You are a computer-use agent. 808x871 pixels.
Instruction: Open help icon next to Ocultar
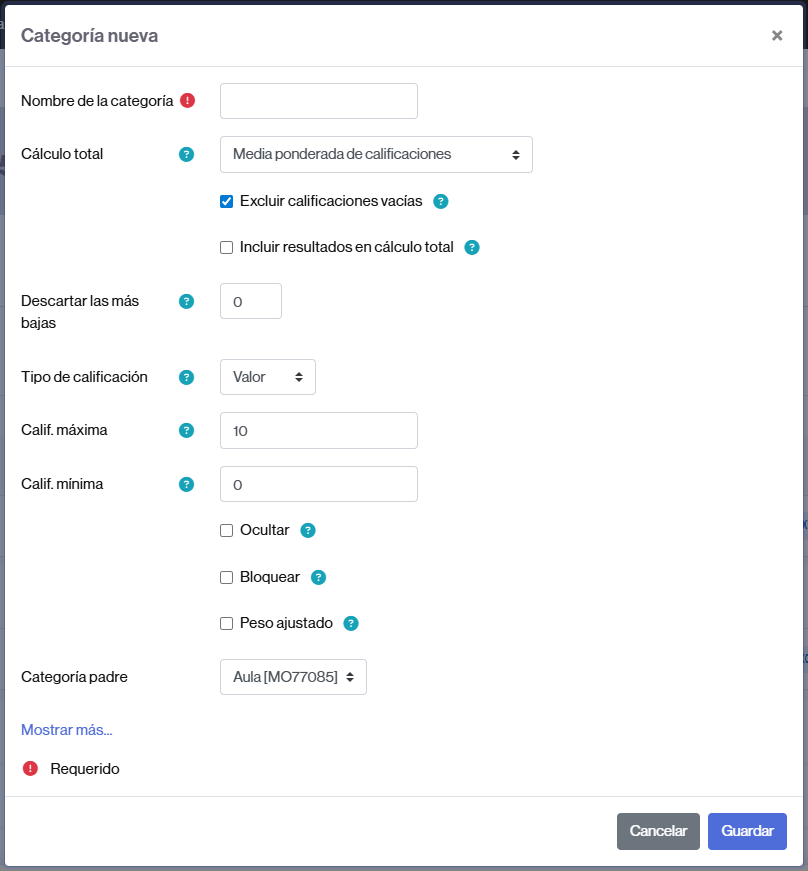(308, 530)
